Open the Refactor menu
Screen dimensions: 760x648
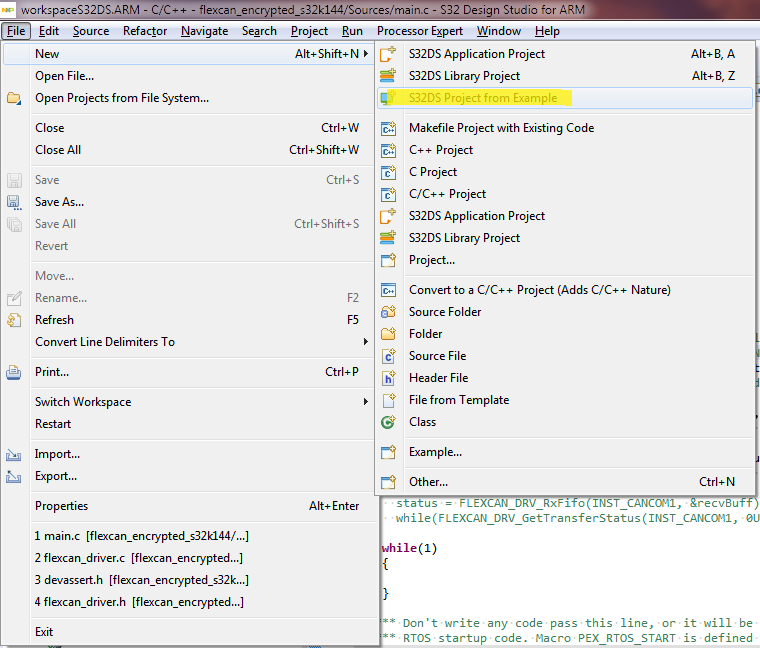click(x=145, y=31)
